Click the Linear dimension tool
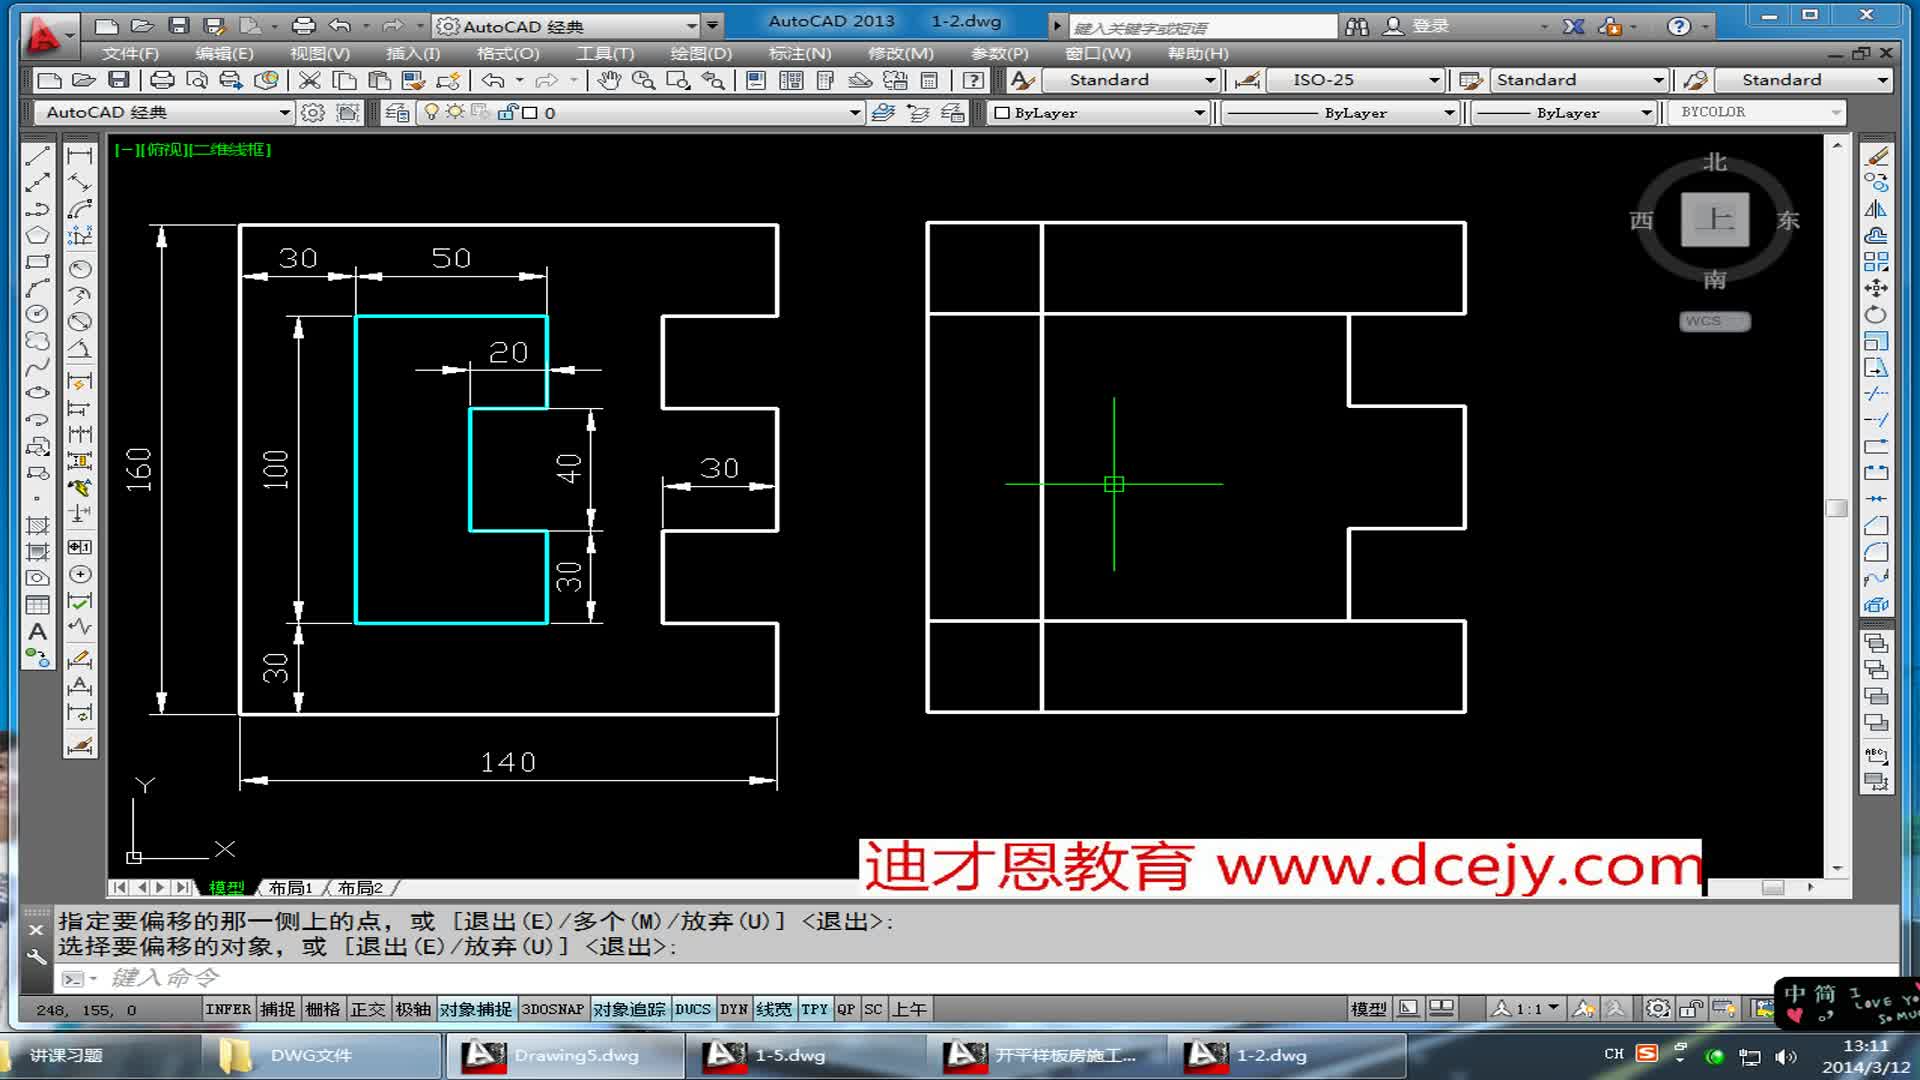This screenshot has width=1920, height=1080. 80,156
